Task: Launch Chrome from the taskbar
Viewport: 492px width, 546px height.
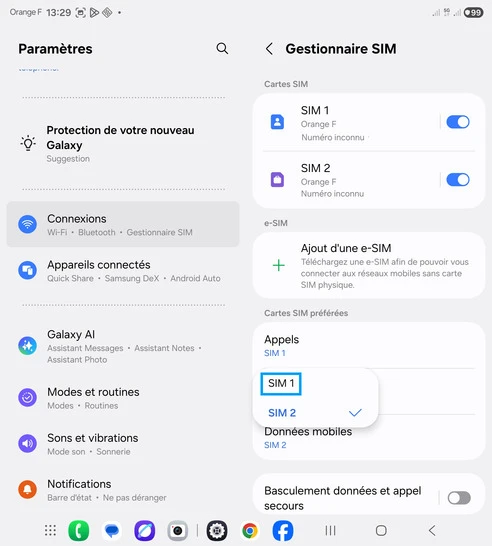Action: (x=250, y=531)
